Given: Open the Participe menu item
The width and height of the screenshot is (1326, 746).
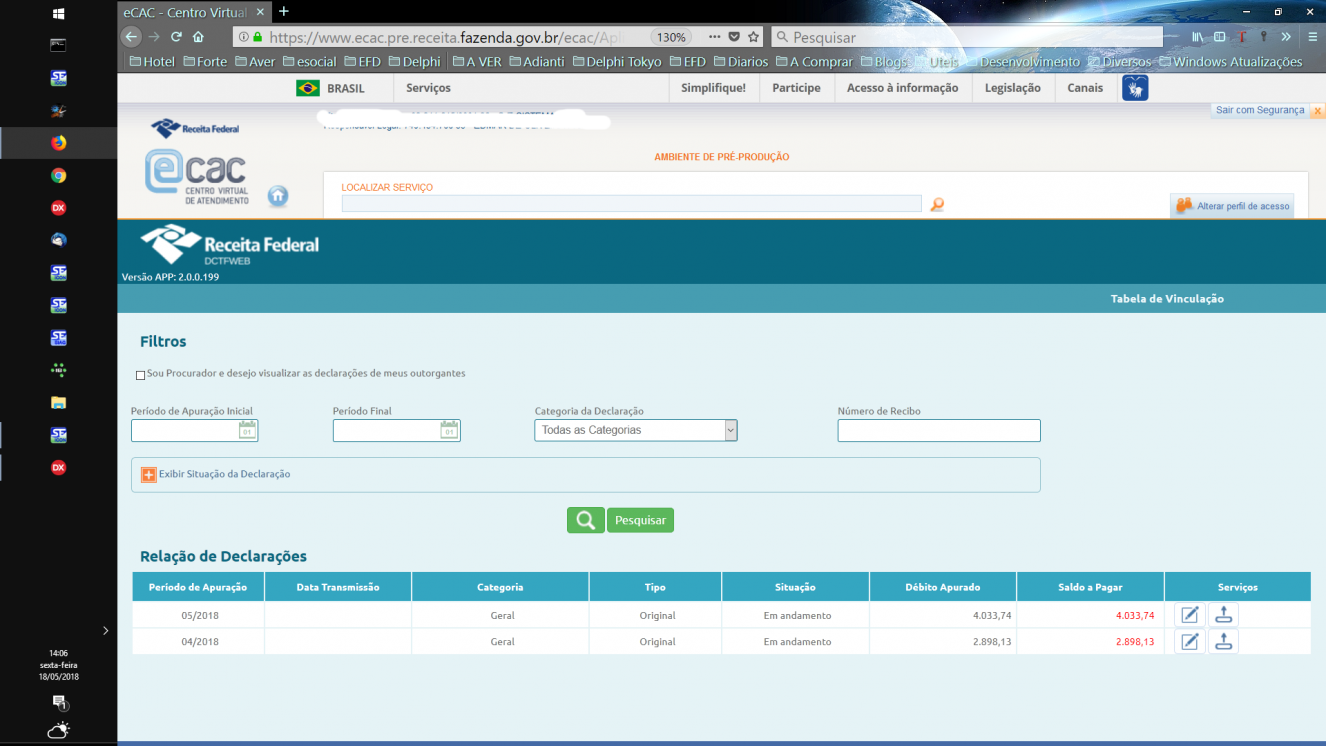Looking at the screenshot, I should point(796,88).
